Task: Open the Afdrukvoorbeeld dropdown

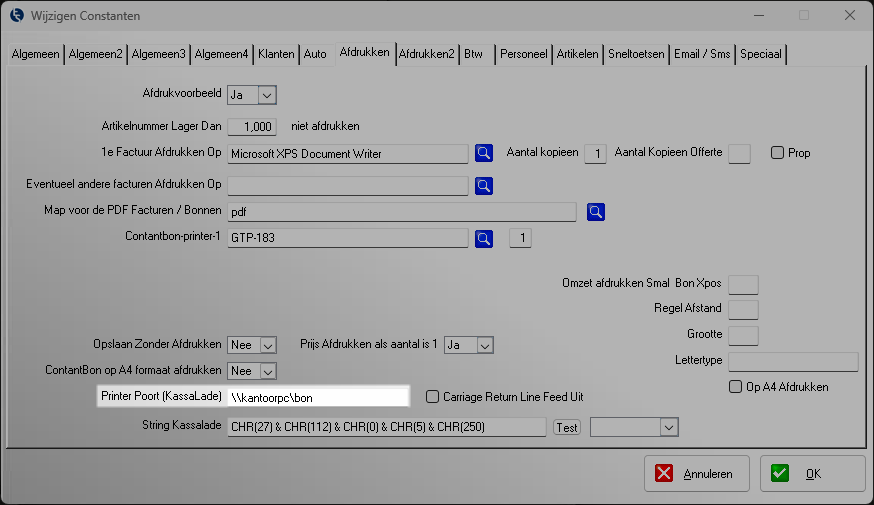Action: pos(266,94)
